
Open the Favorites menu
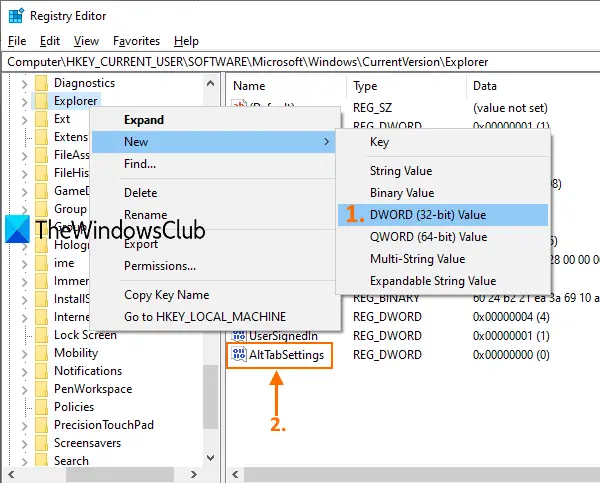tap(136, 41)
